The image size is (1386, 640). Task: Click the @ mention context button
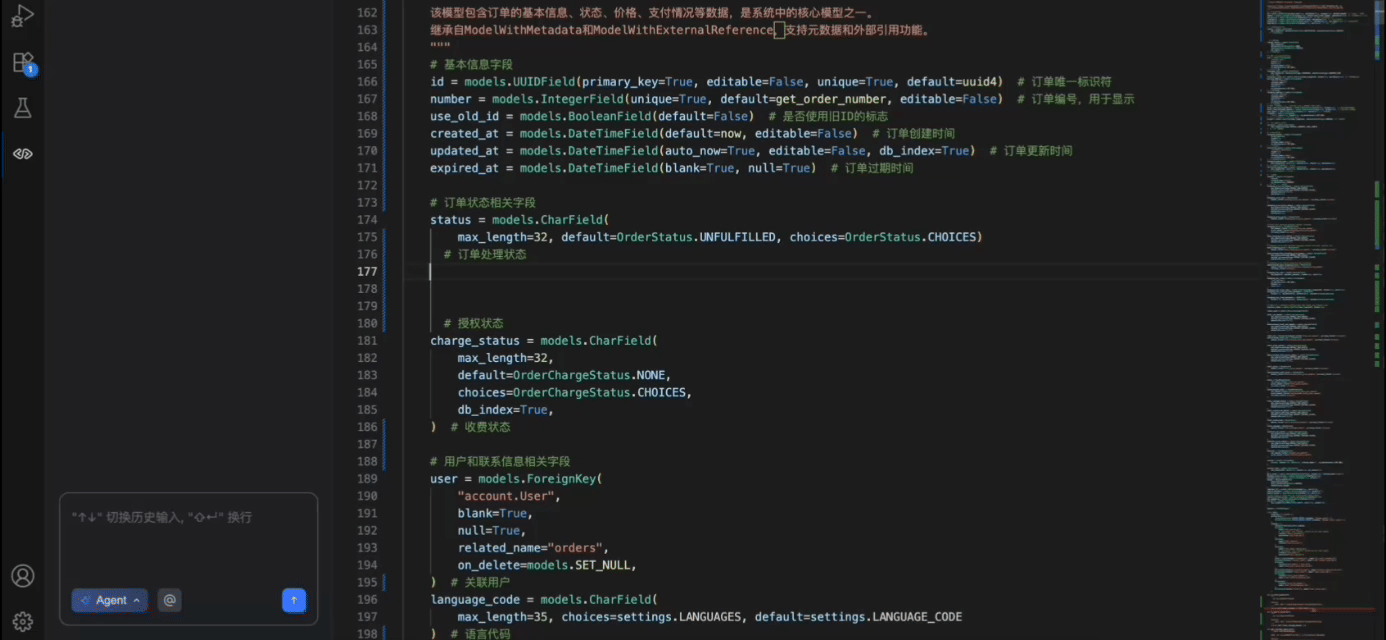pyautogui.click(x=170, y=600)
